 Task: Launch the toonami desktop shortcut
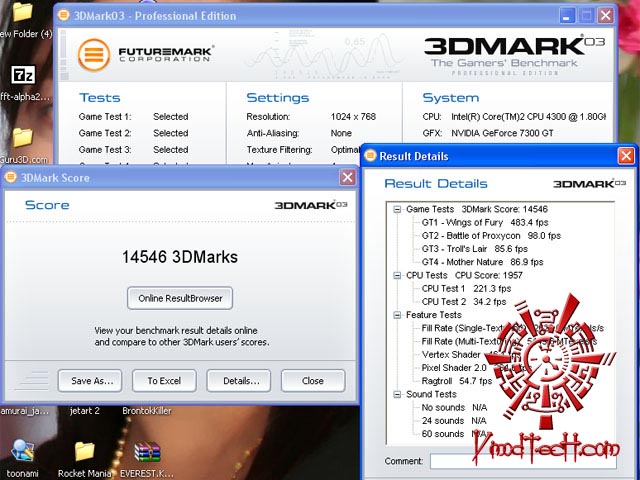22,450
